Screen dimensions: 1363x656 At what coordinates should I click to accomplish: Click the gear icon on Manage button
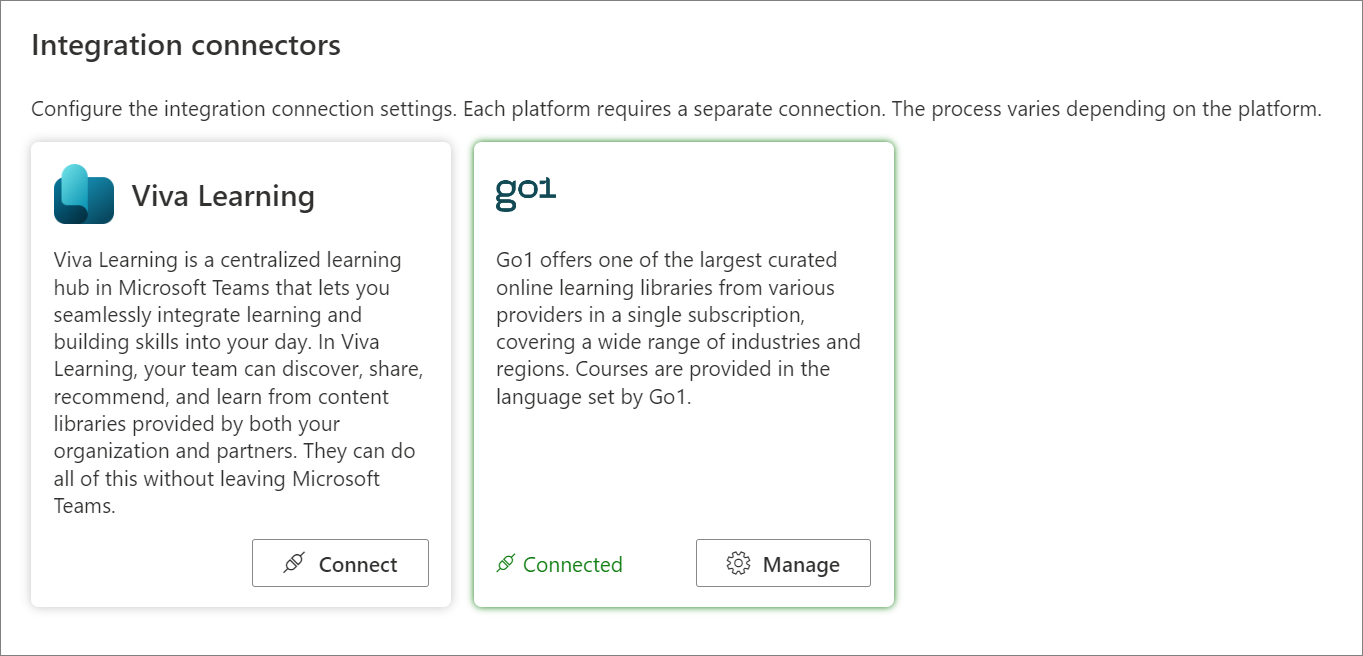[738, 564]
